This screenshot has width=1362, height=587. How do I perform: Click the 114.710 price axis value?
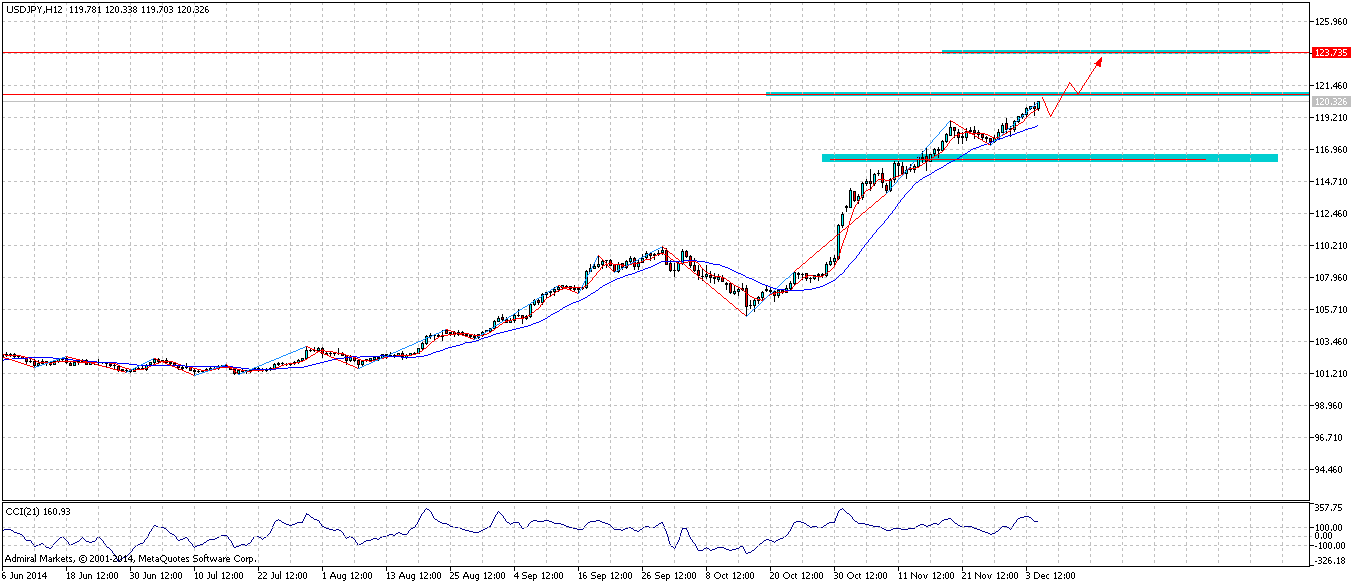(1333, 182)
